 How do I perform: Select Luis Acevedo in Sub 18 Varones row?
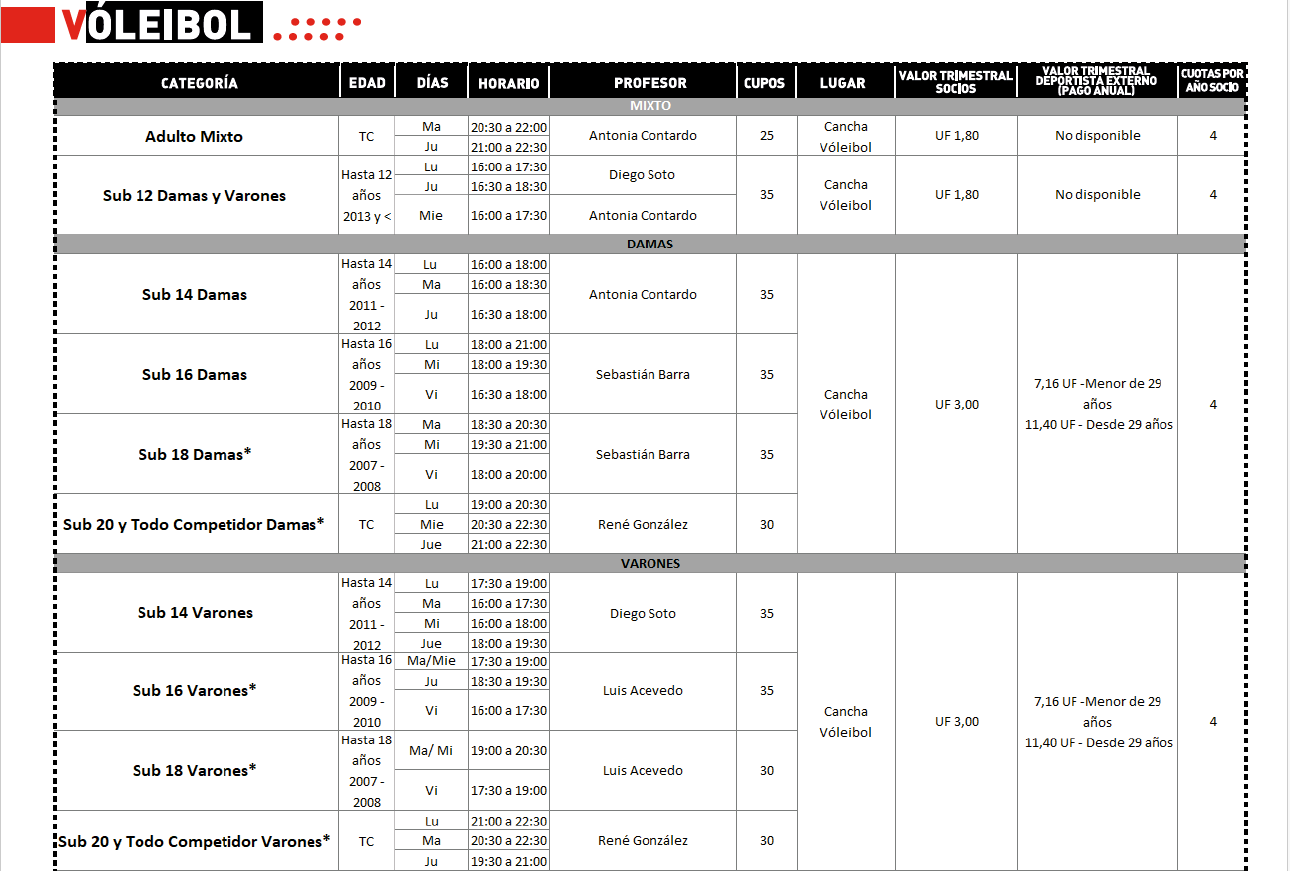point(642,770)
